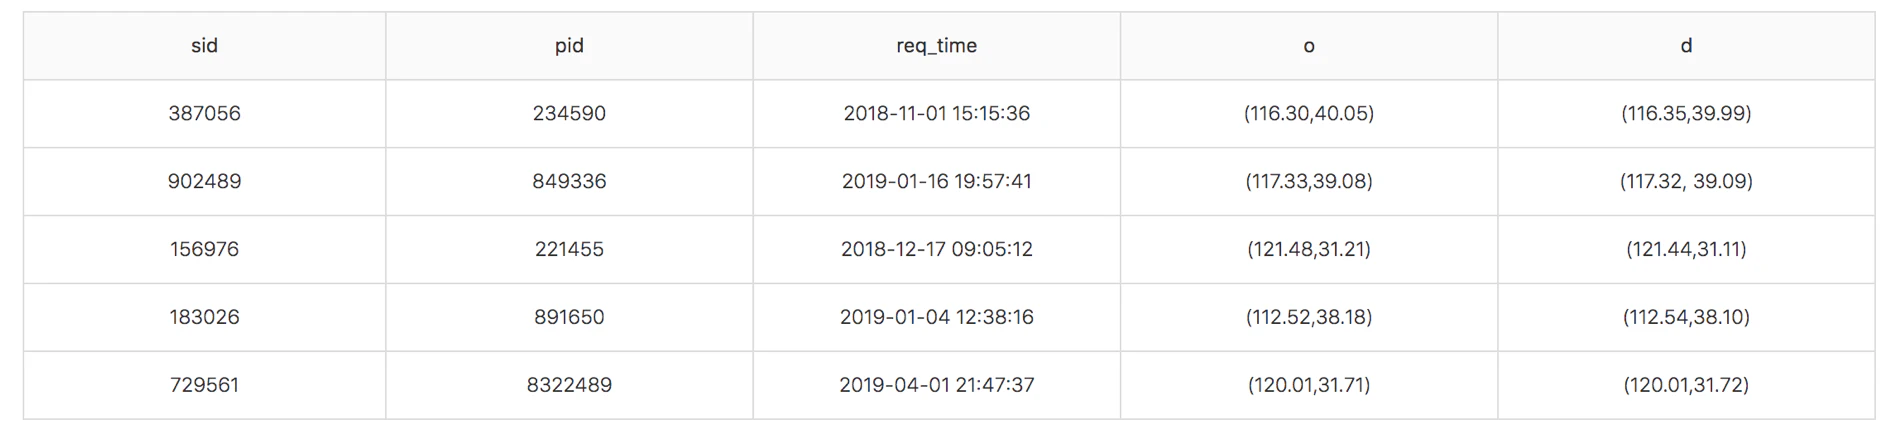Click the d column header
Viewport: 1889px width, 433px height.
click(1686, 46)
